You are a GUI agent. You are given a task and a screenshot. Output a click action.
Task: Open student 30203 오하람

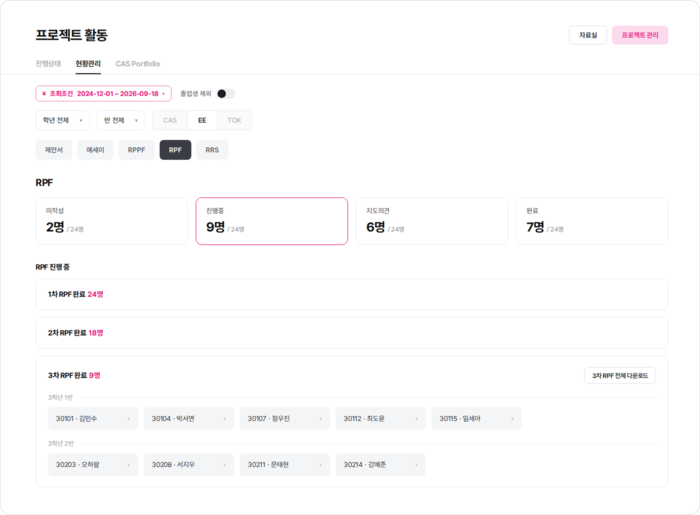[x=93, y=465]
